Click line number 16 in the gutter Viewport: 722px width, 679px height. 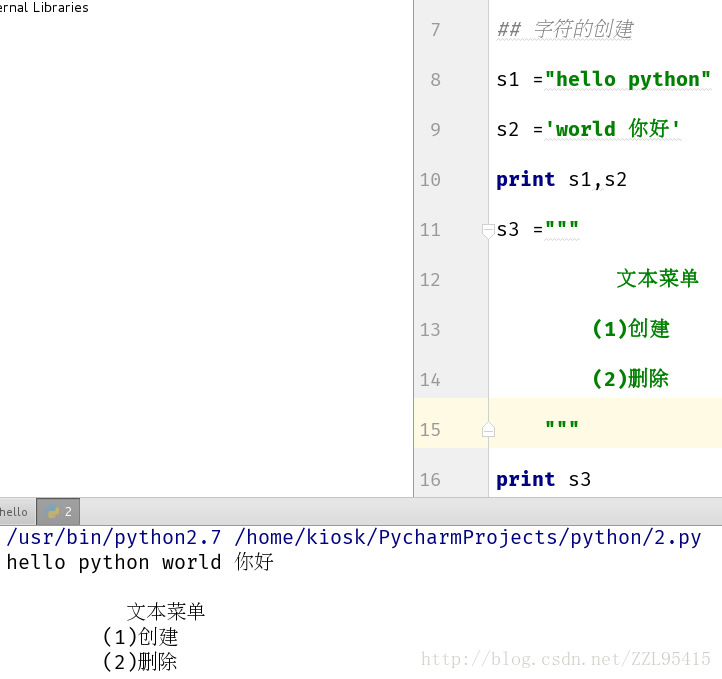point(430,480)
